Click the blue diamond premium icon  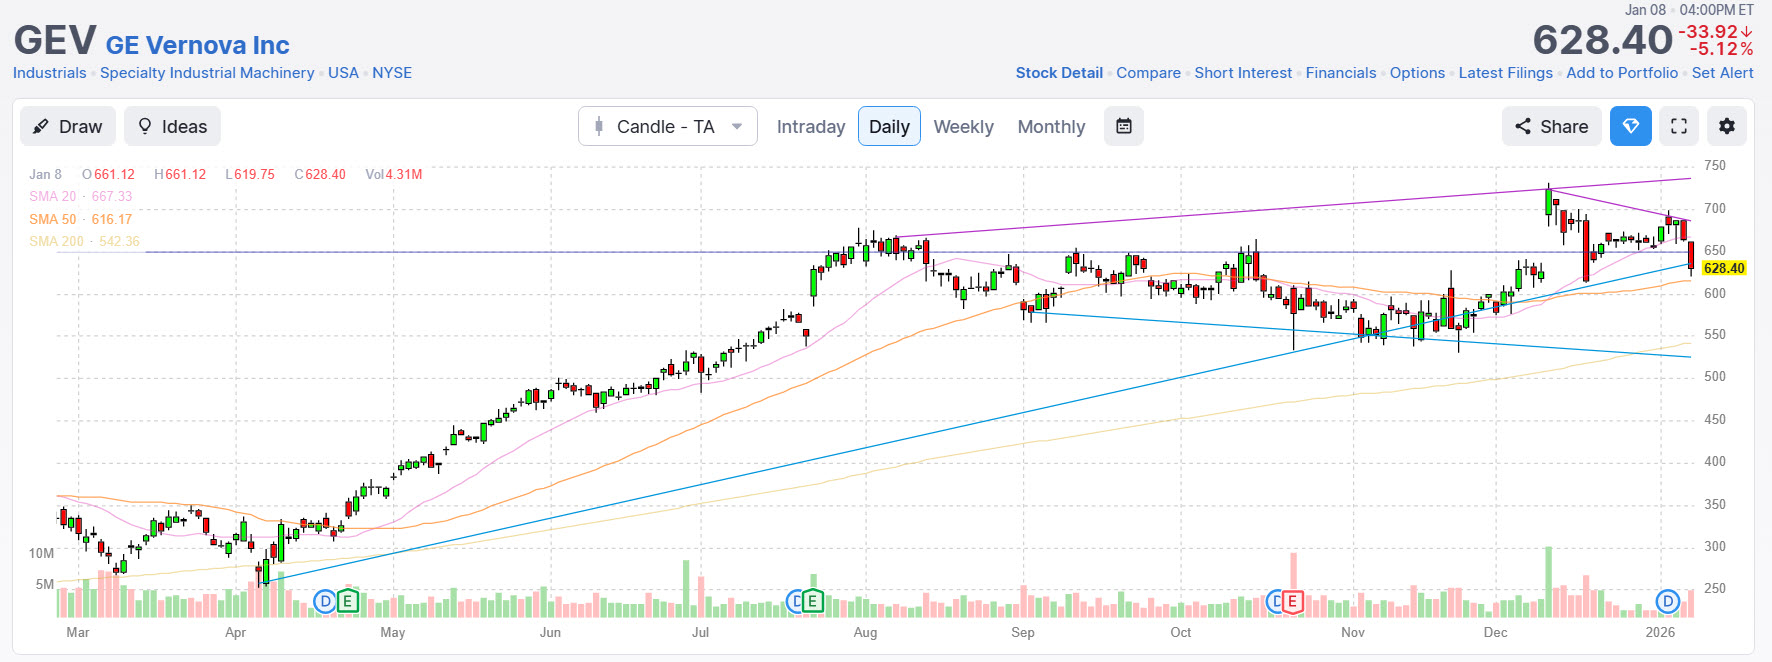1630,127
